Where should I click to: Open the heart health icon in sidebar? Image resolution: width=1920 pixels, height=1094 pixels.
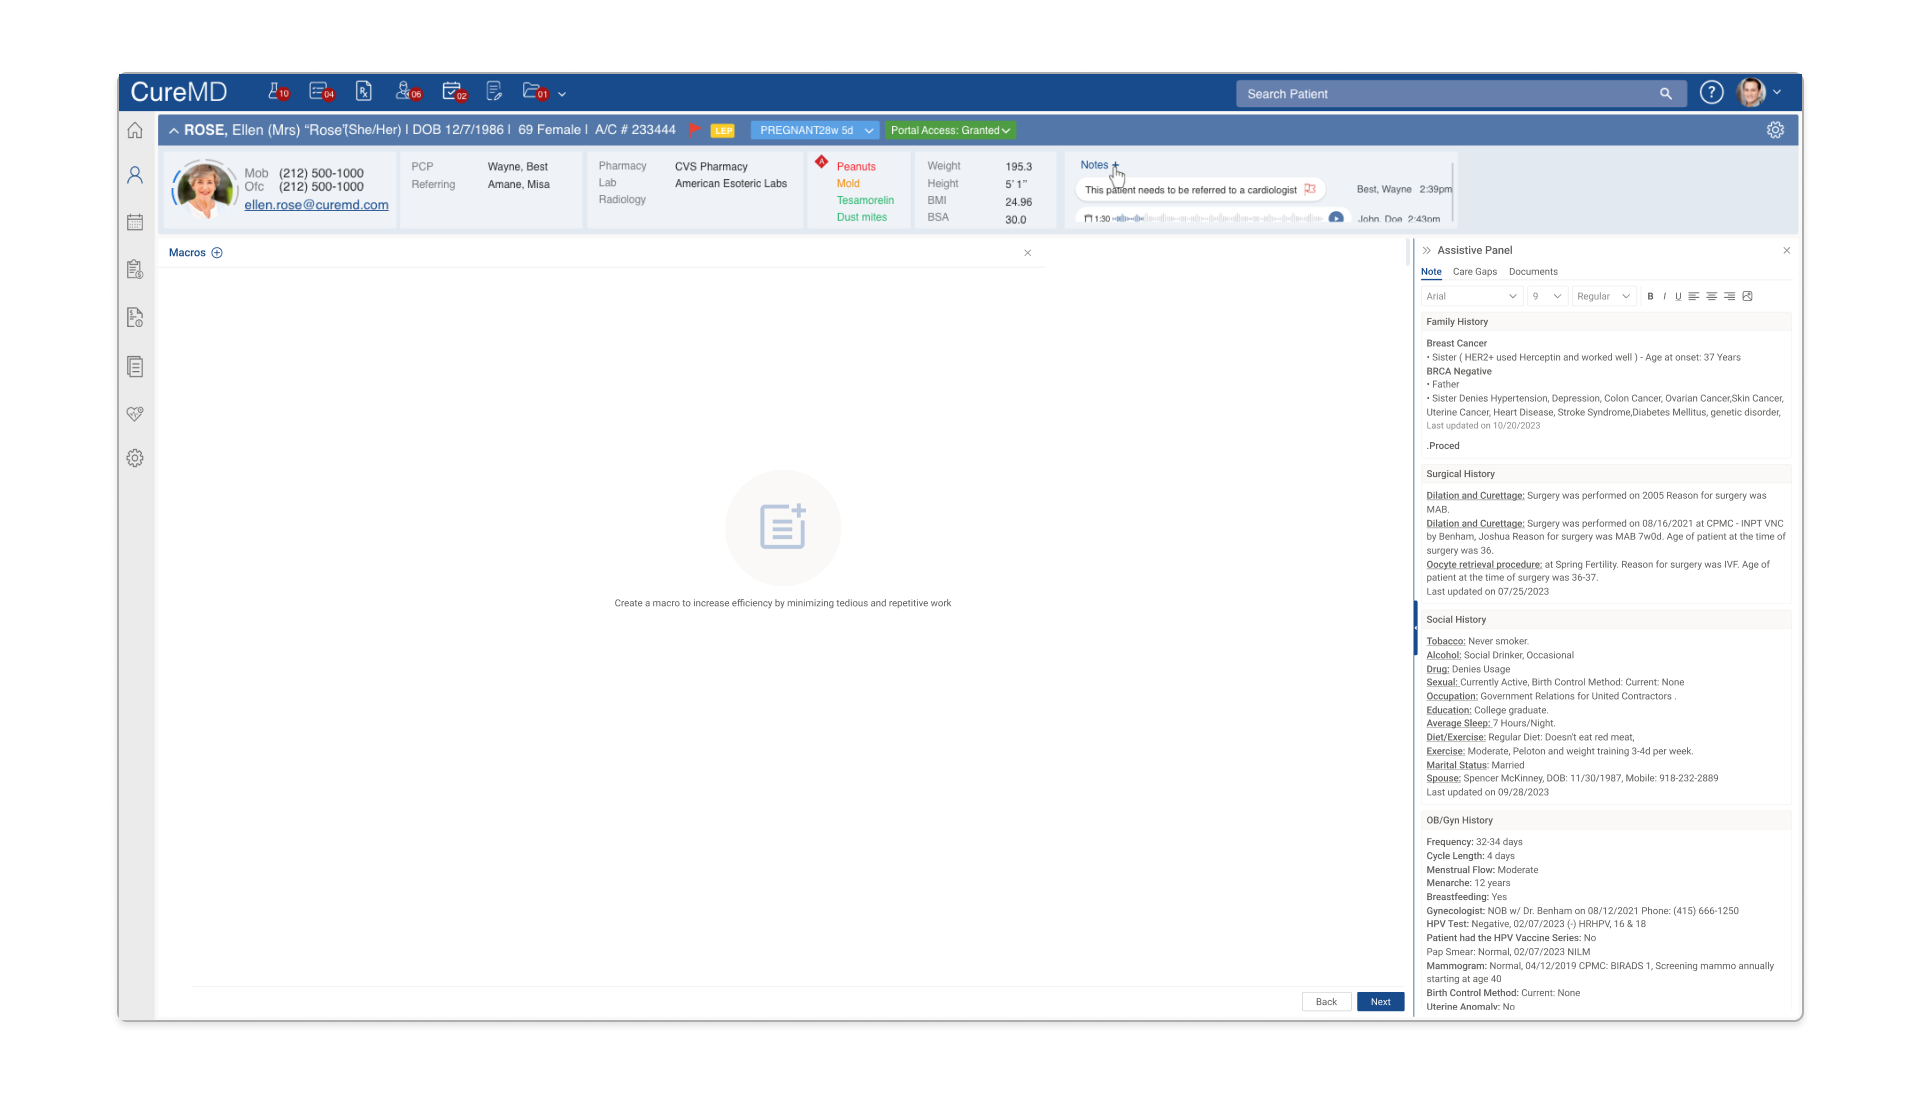[135, 413]
